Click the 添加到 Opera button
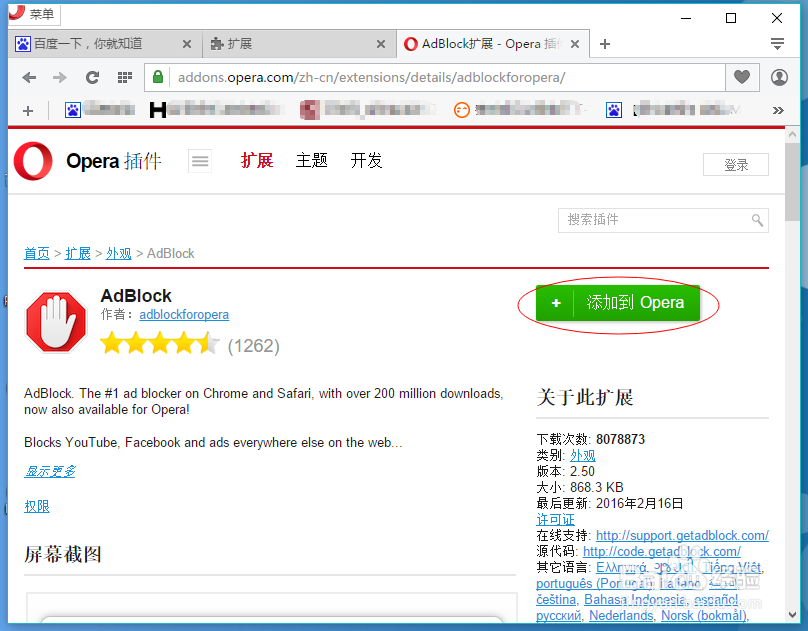This screenshot has width=808, height=631. click(x=618, y=303)
